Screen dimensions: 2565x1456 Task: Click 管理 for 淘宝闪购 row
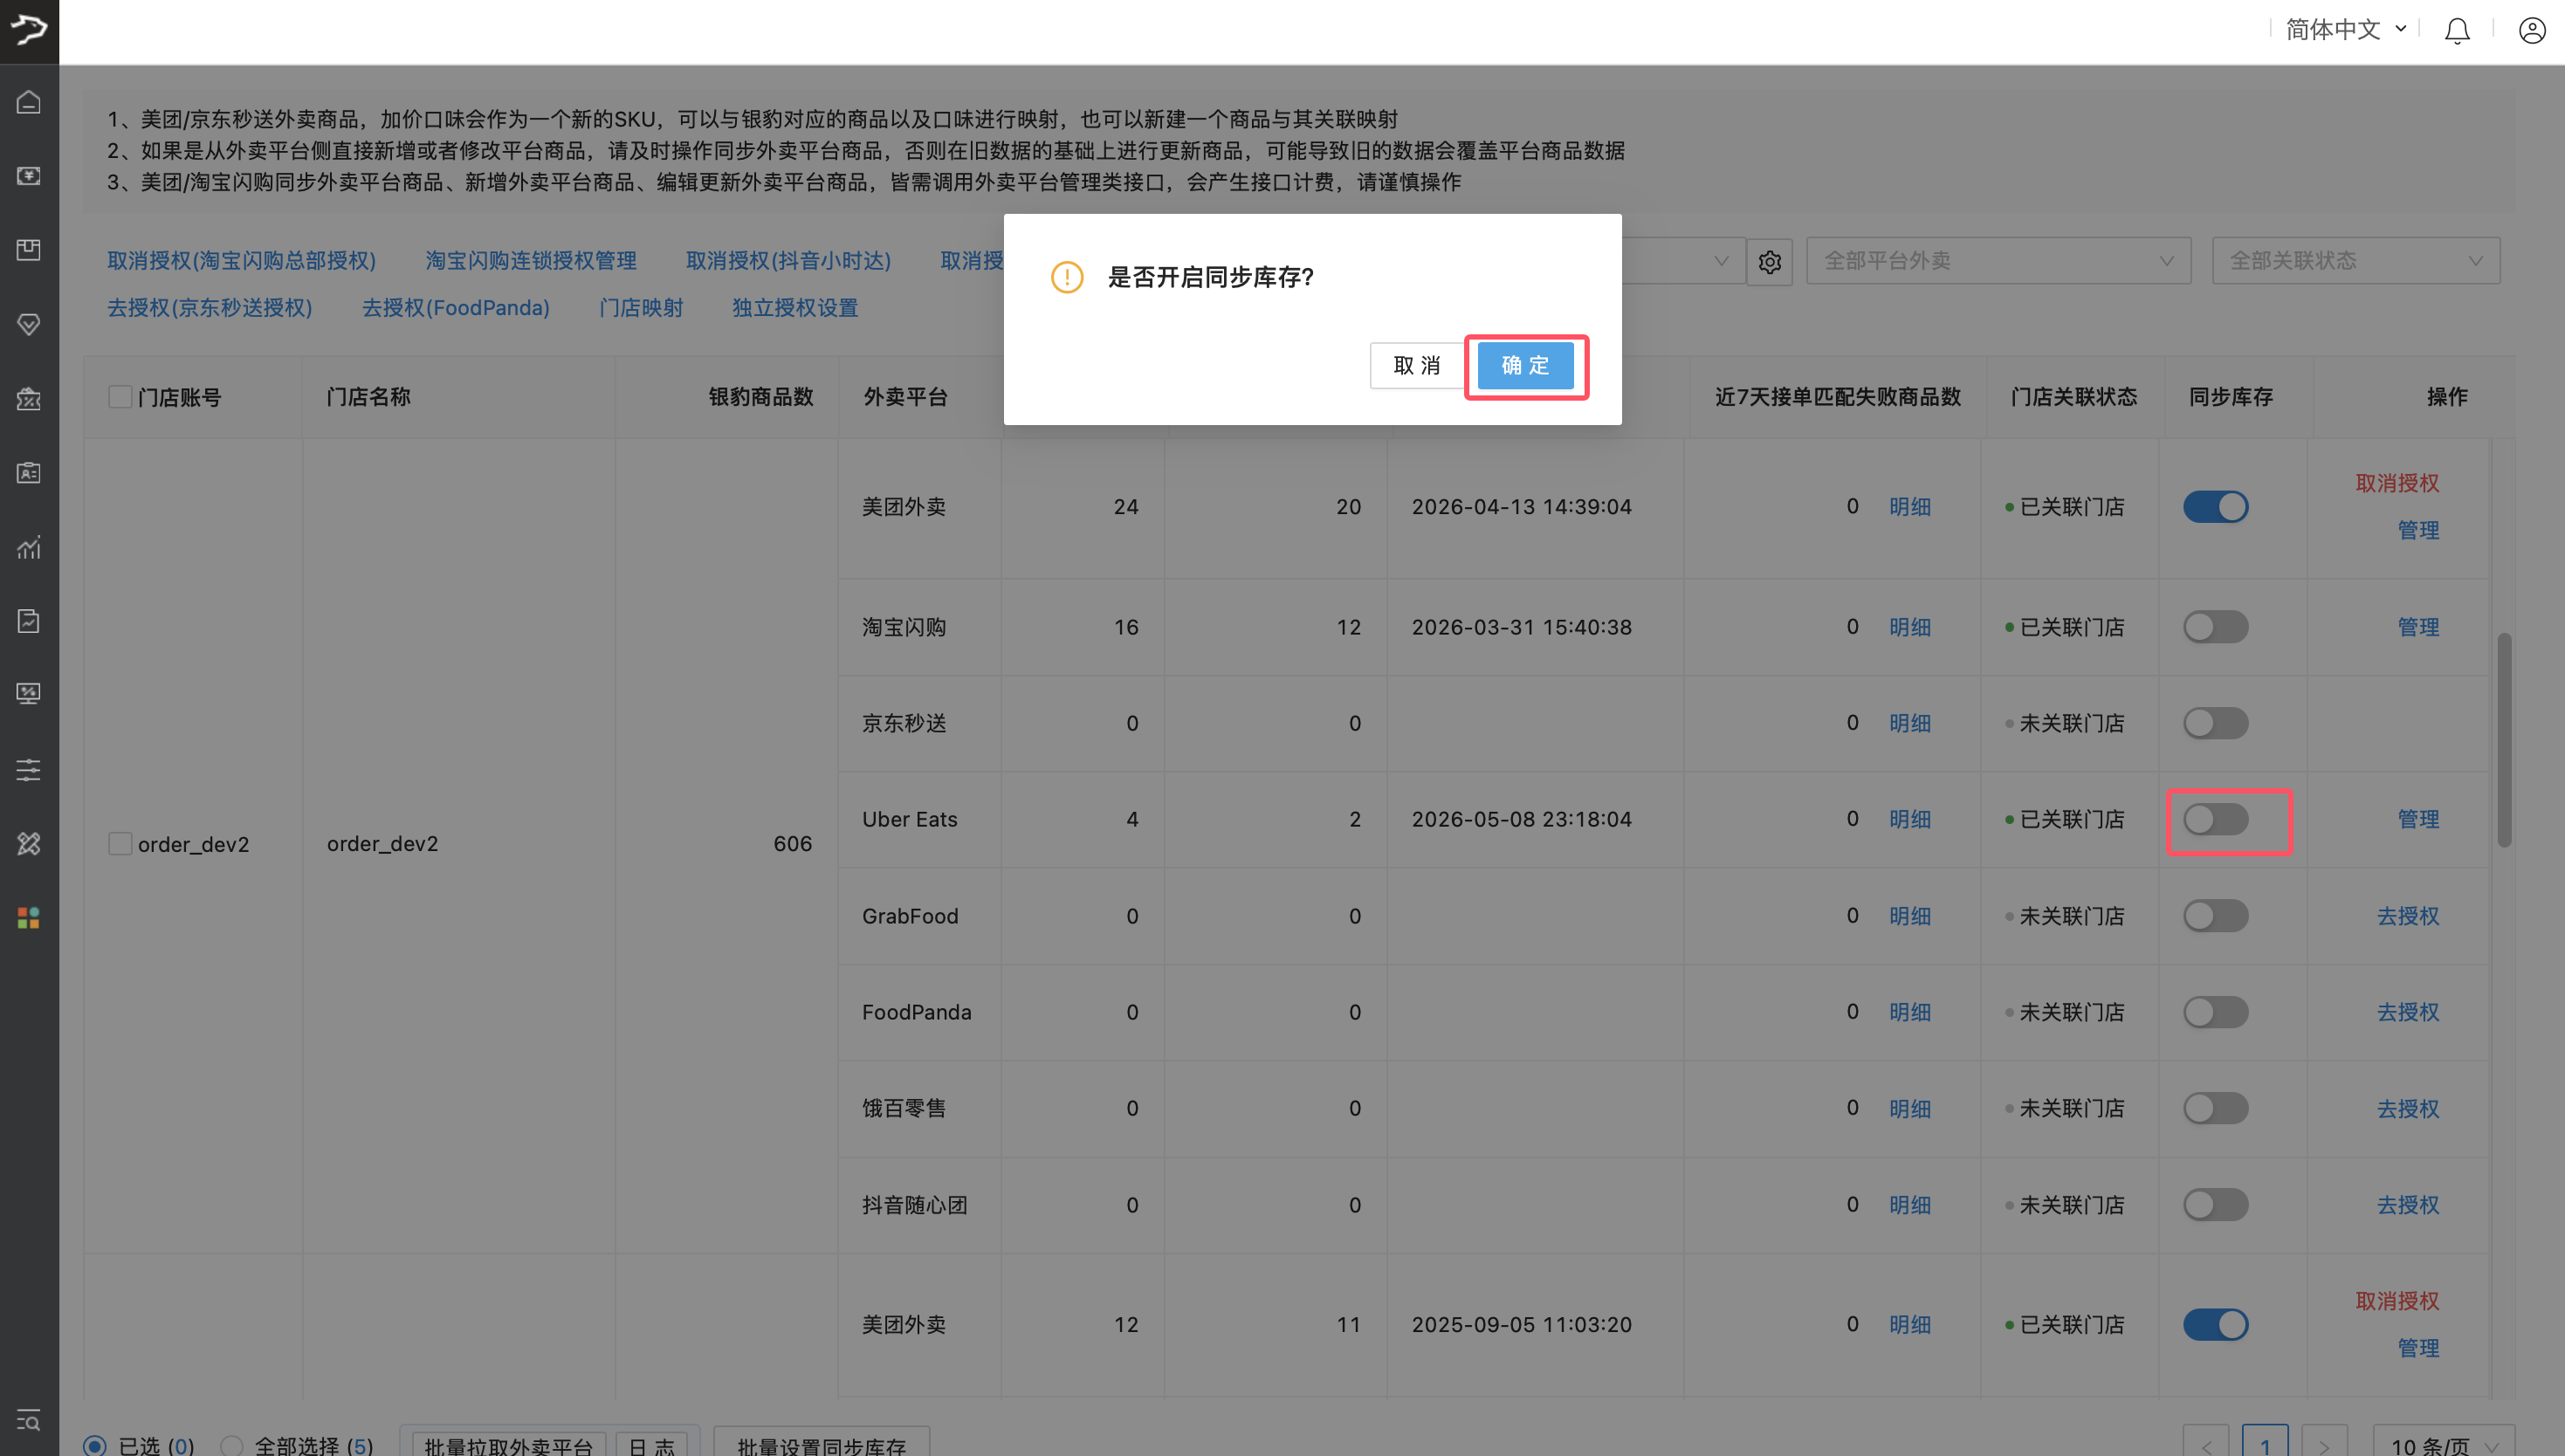pos(2418,627)
